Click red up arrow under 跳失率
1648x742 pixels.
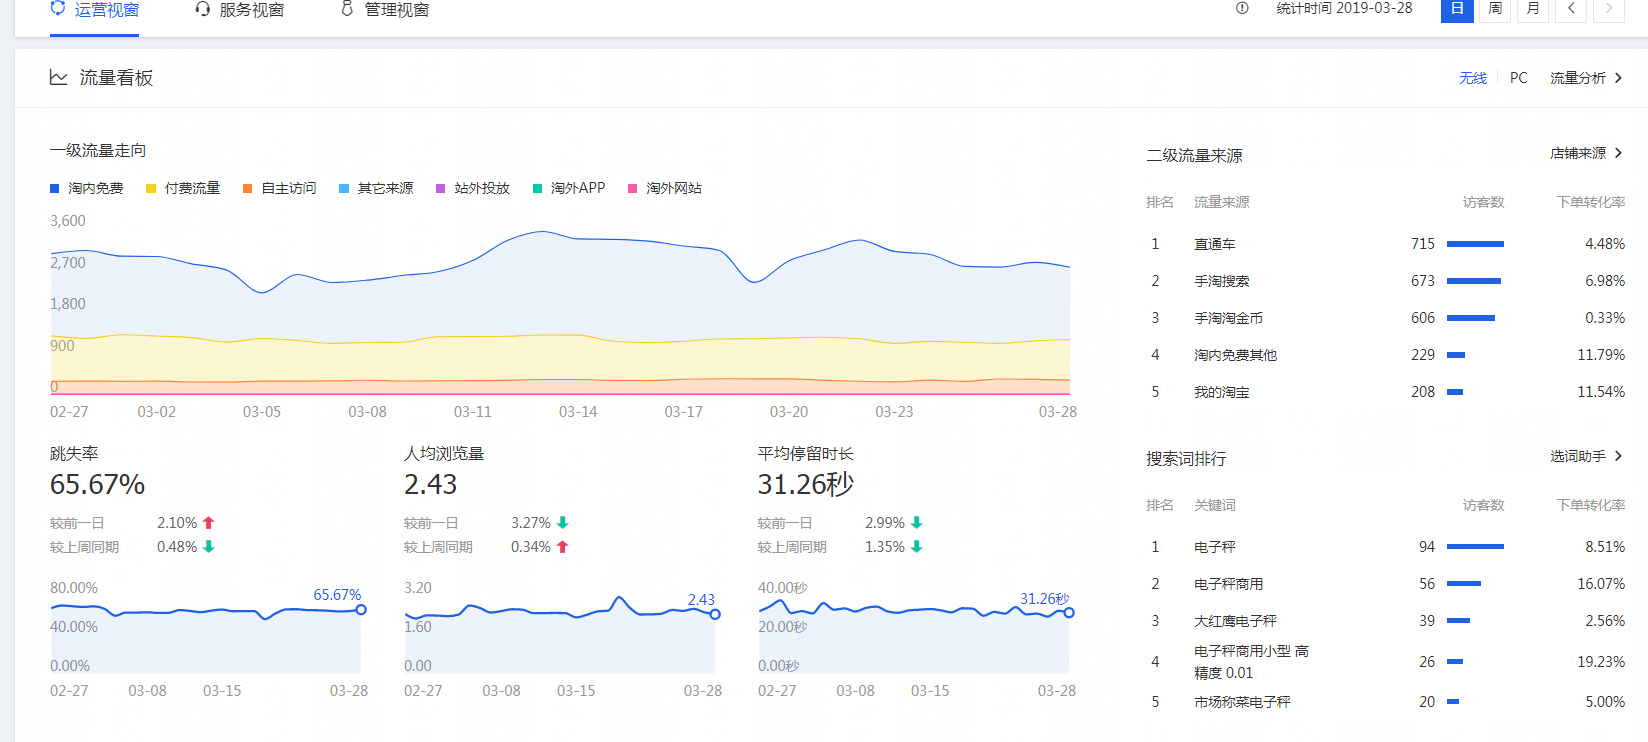coord(209,523)
